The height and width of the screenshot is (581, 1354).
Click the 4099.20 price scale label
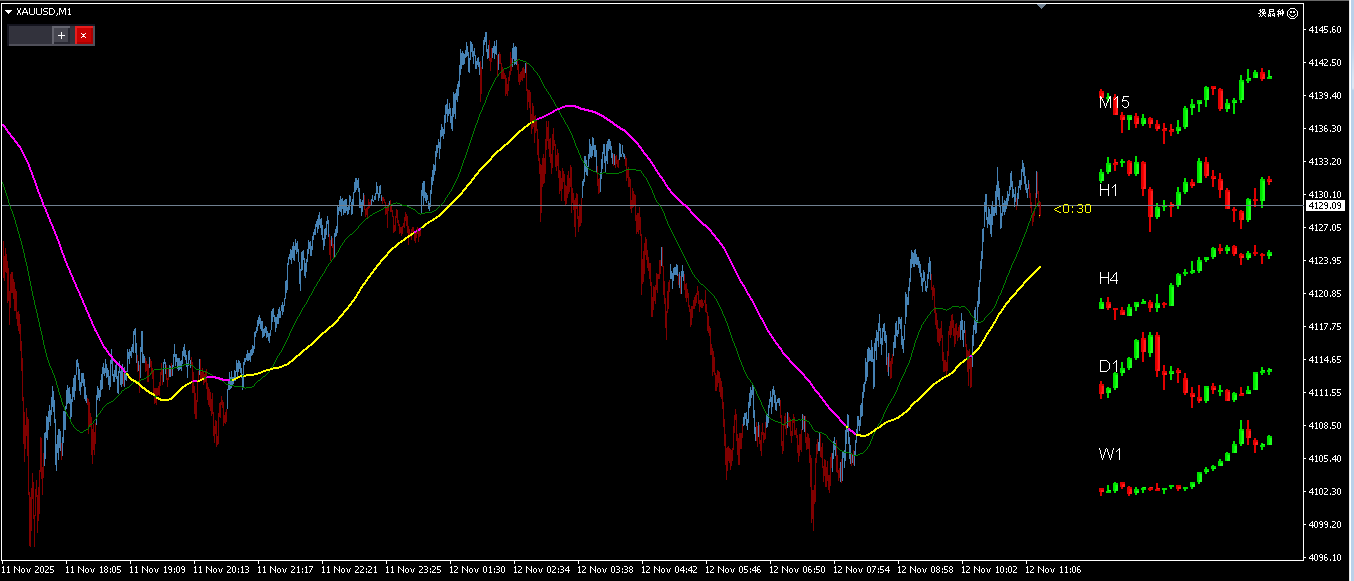click(x=1325, y=524)
